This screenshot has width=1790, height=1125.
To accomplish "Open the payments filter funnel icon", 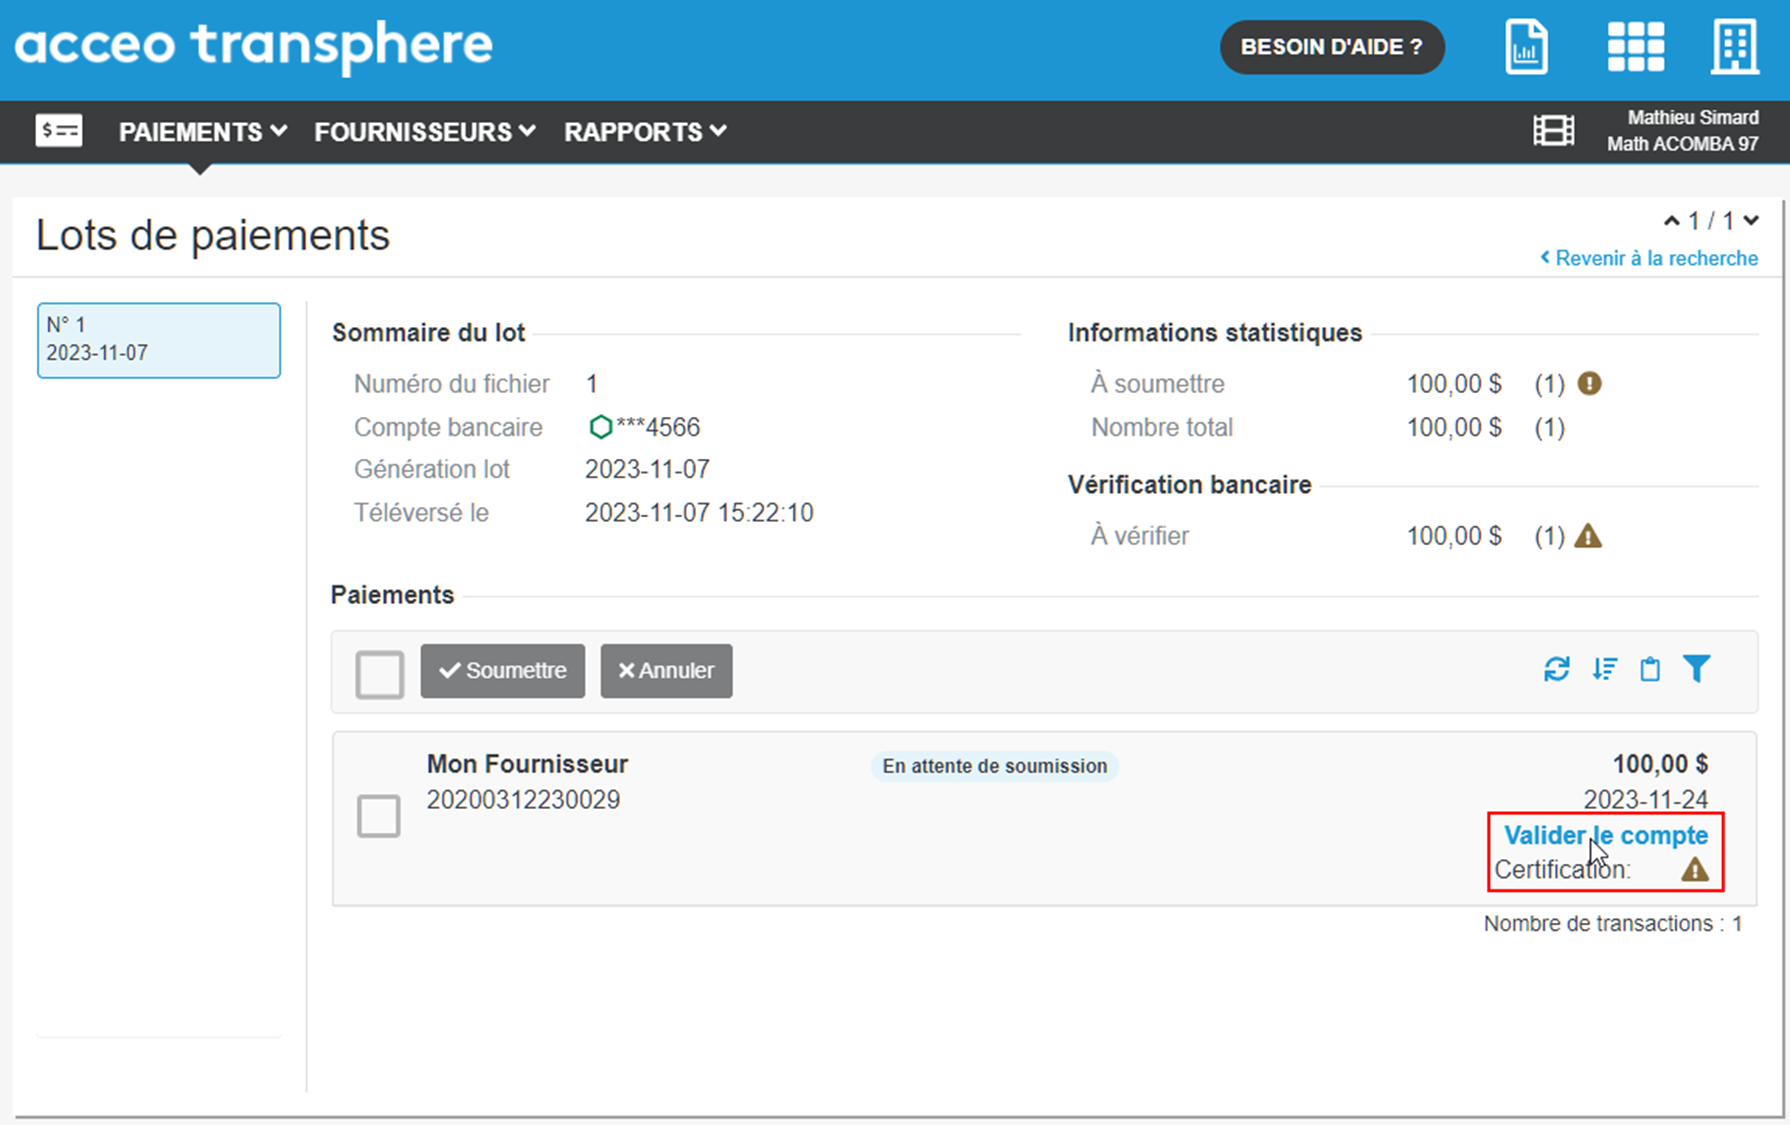I will (1697, 669).
